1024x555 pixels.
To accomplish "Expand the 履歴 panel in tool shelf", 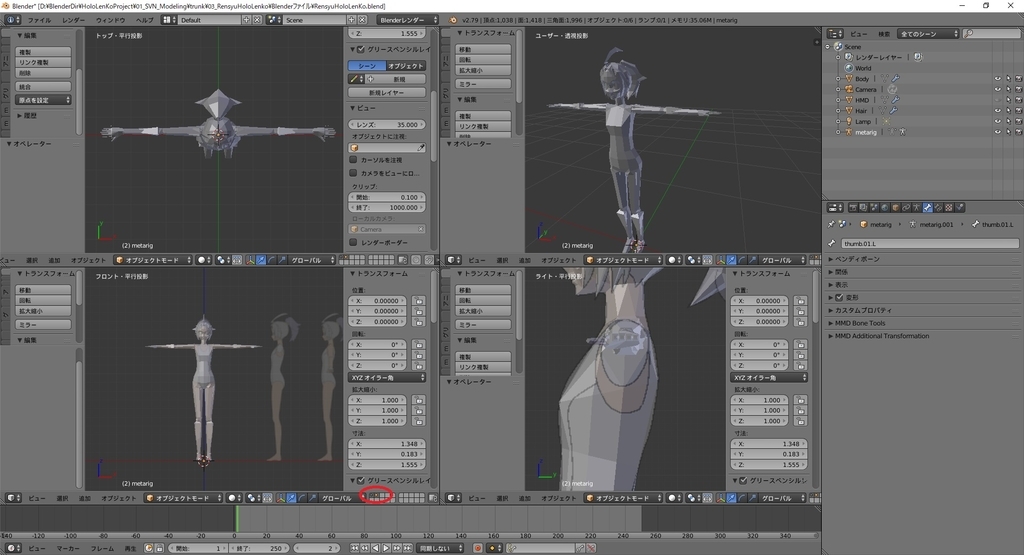I will [28, 116].
